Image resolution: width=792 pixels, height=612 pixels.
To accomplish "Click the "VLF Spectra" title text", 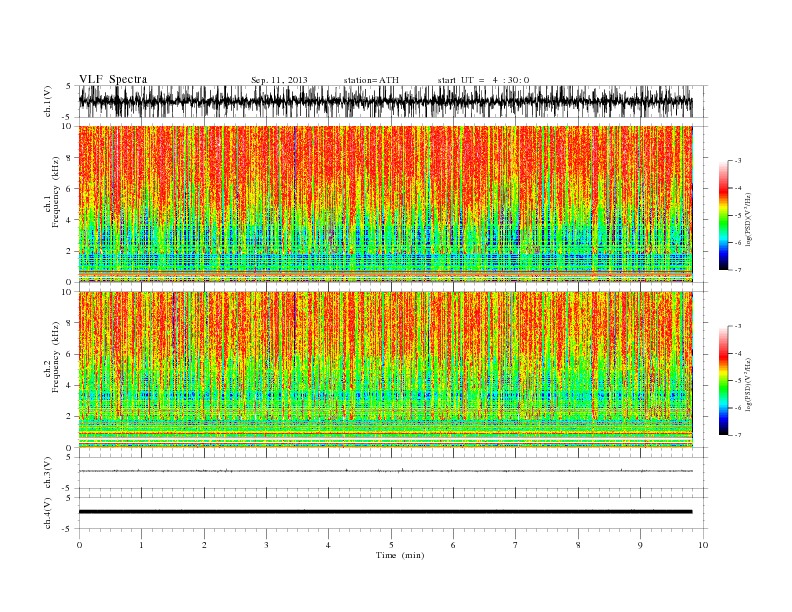I will click(x=113, y=79).
